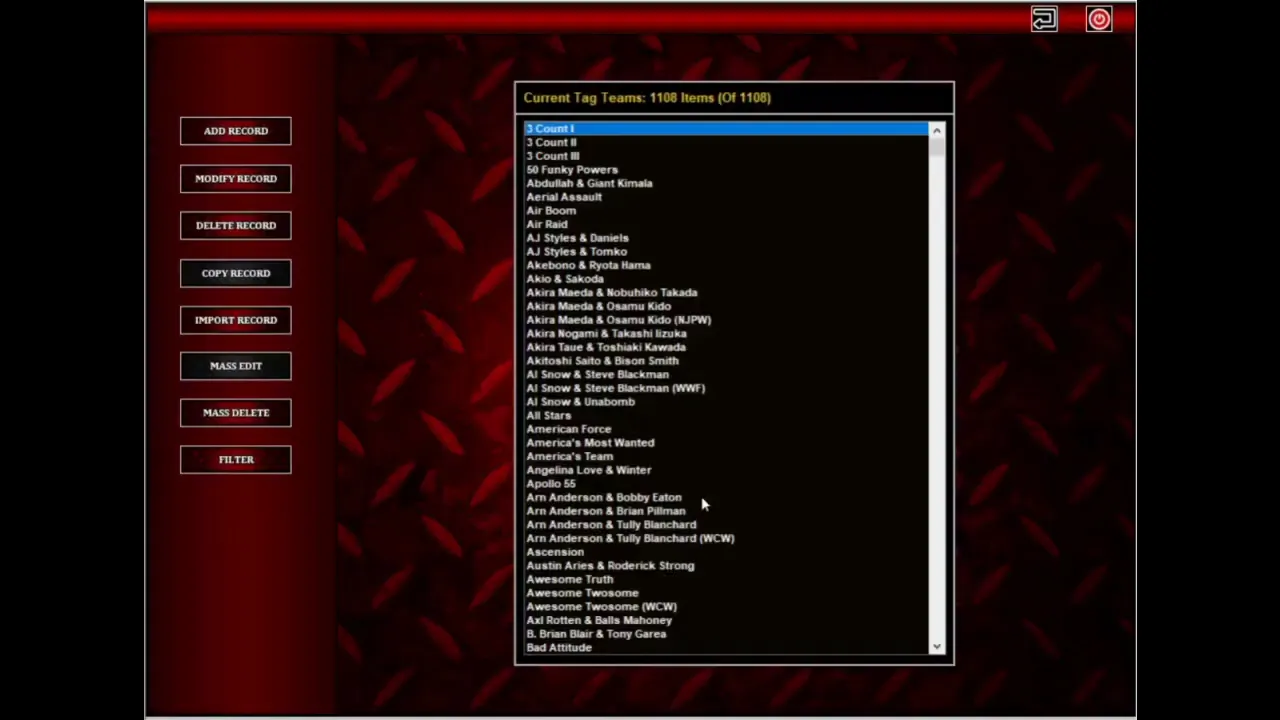
Task: Select 'Akebono & Ryota Hama'
Action: click(x=727, y=265)
